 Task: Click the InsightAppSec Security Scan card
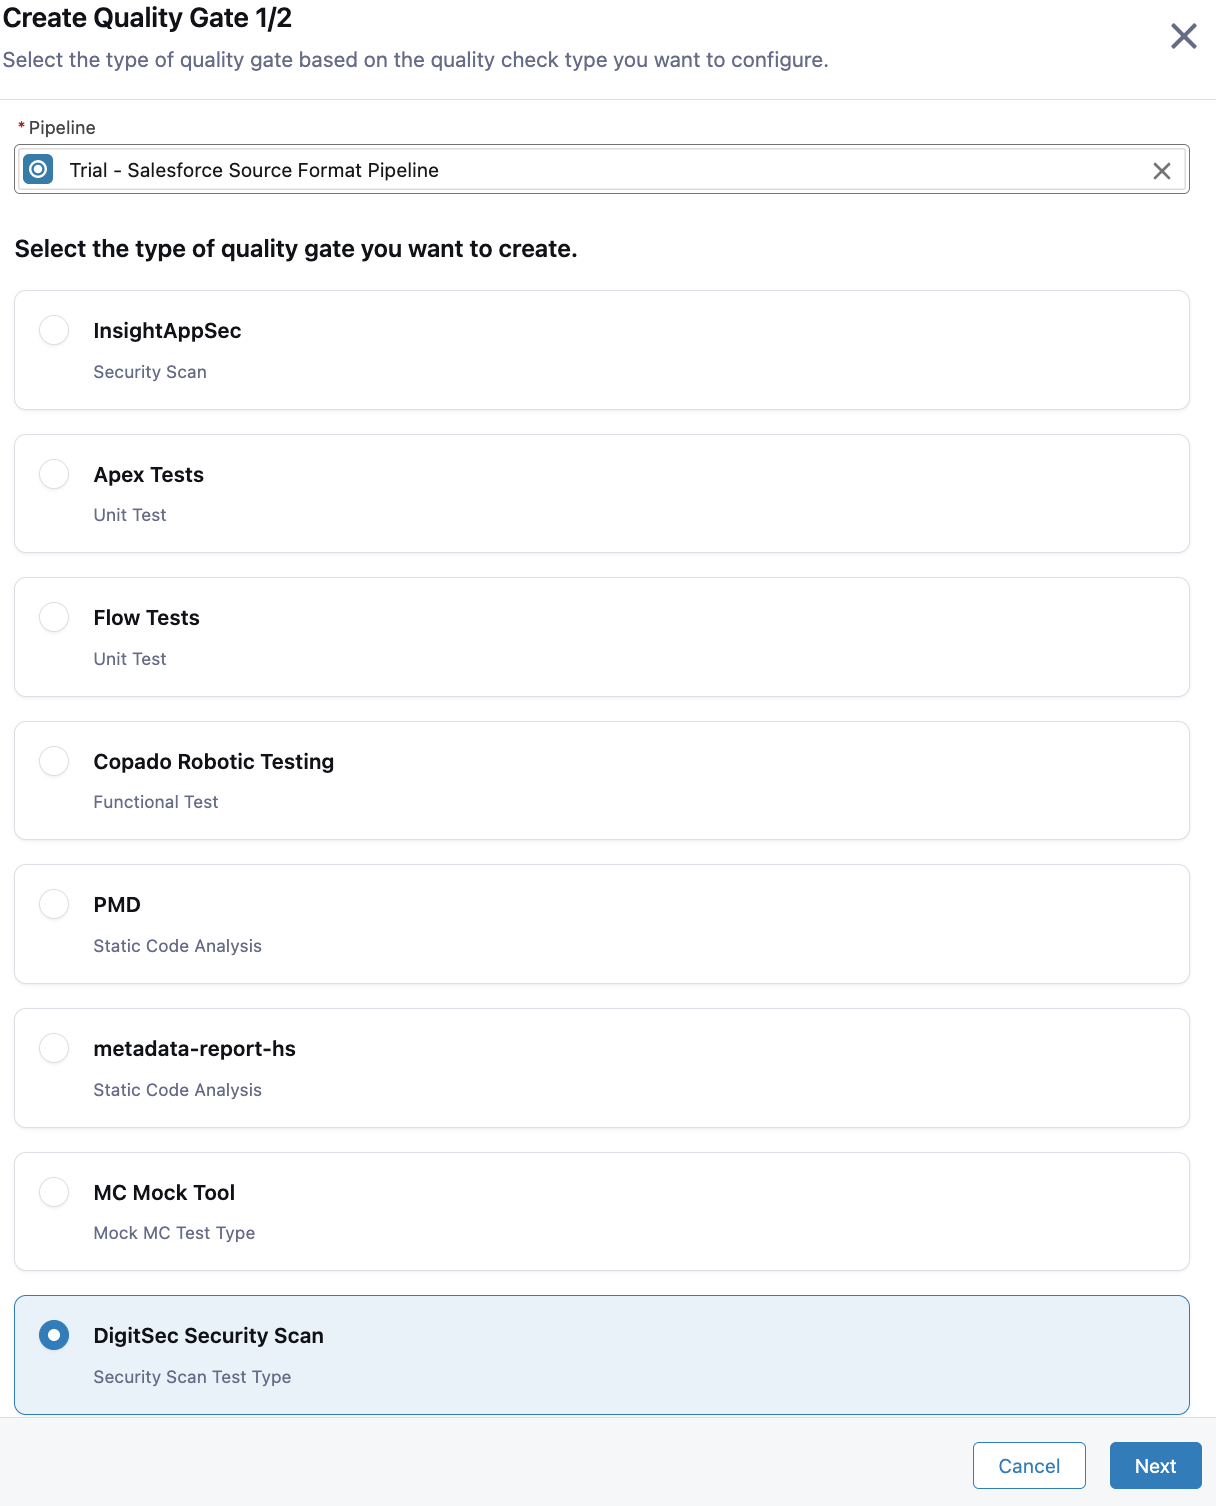tap(602, 350)
